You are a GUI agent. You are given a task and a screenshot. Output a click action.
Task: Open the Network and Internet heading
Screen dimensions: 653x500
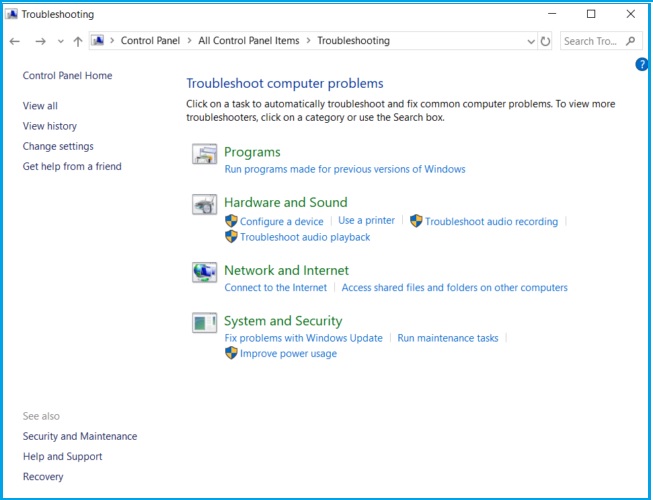coord(287,270)
